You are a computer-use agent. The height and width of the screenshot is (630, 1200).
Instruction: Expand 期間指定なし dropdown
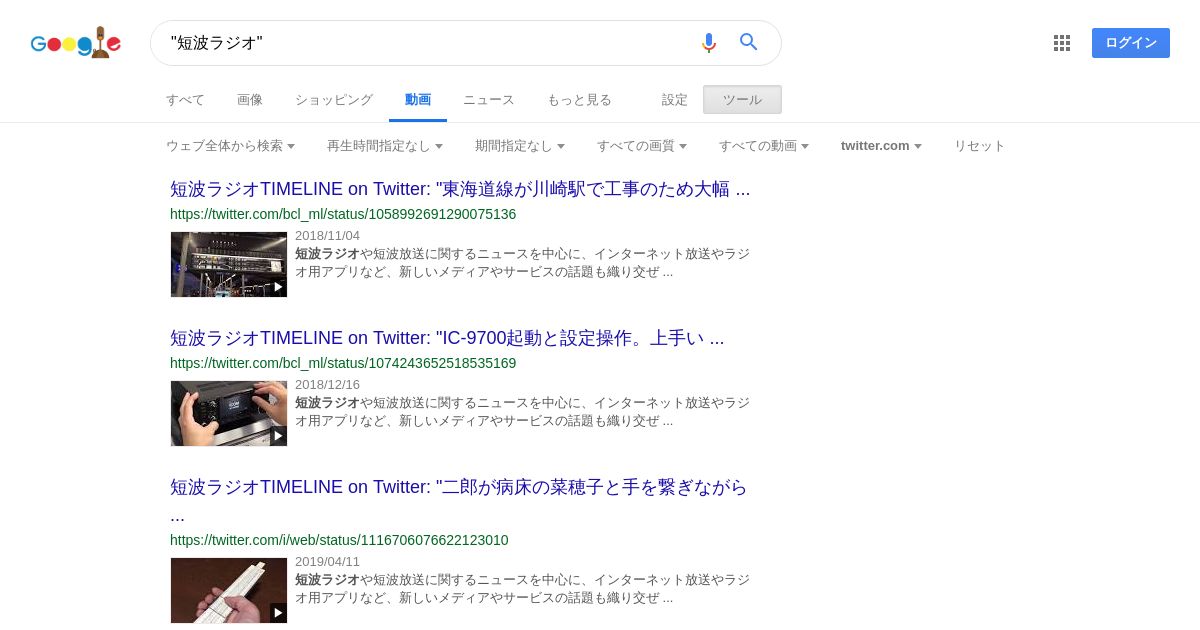tap(520, 146)
